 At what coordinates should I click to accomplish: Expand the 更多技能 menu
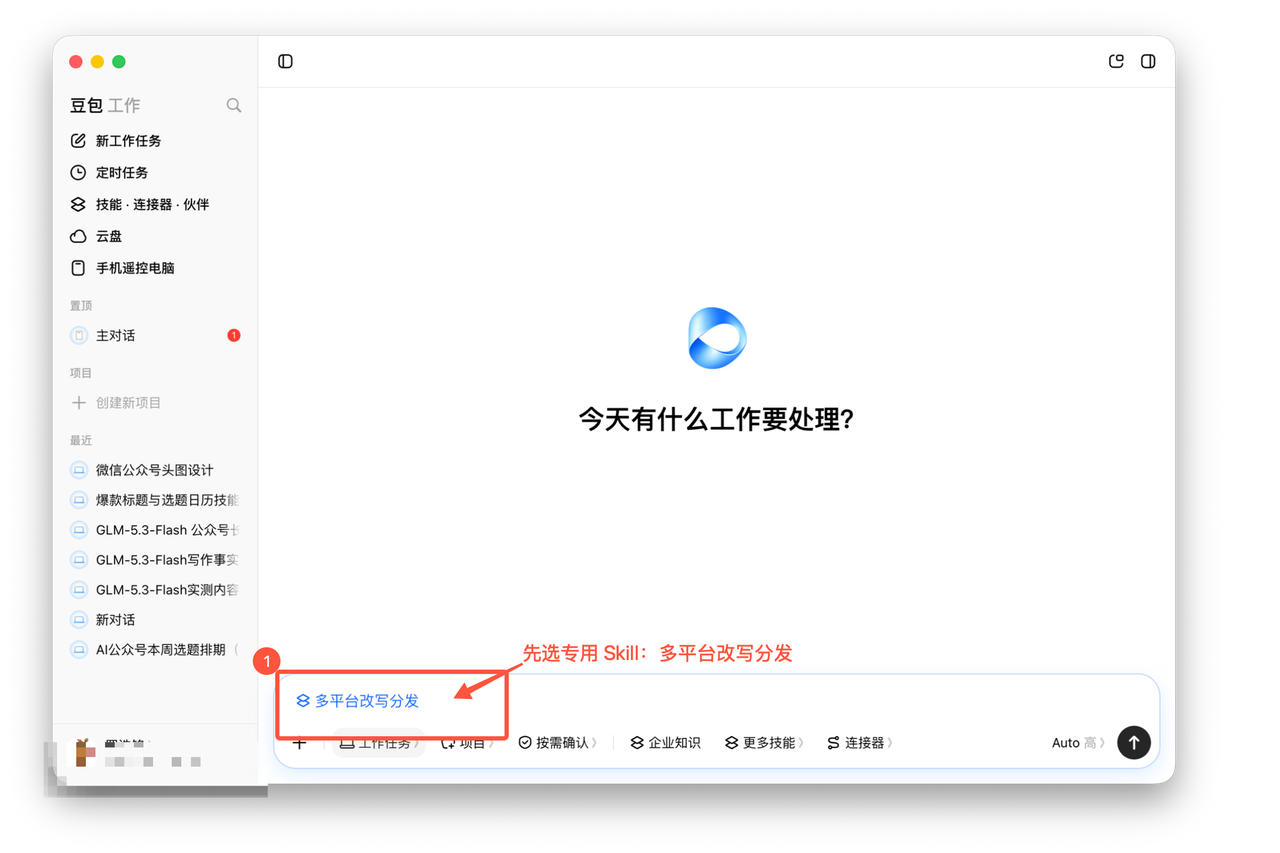point(765,743)
